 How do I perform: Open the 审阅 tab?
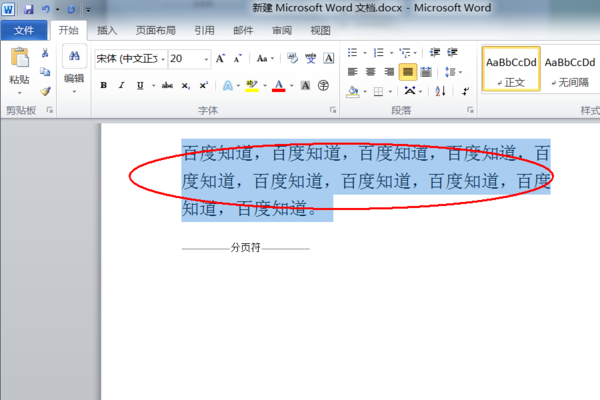[x=282, y=30]
